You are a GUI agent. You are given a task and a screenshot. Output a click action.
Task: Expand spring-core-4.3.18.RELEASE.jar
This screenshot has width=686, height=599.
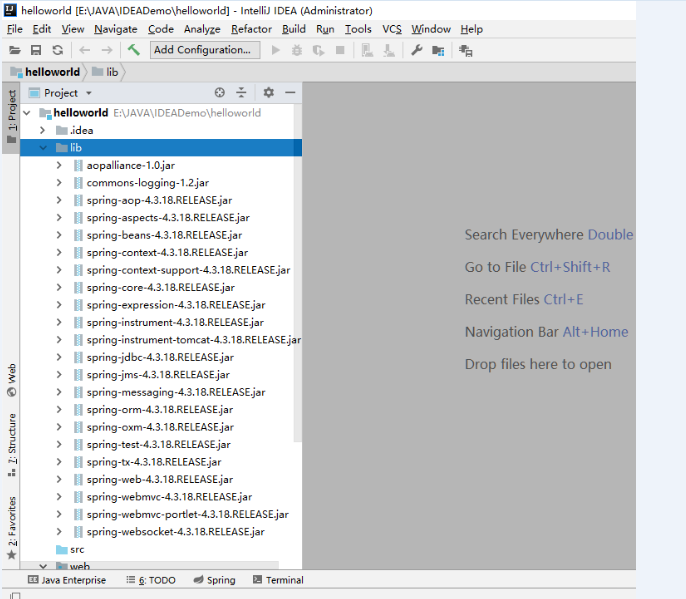[x=59, y=287]
